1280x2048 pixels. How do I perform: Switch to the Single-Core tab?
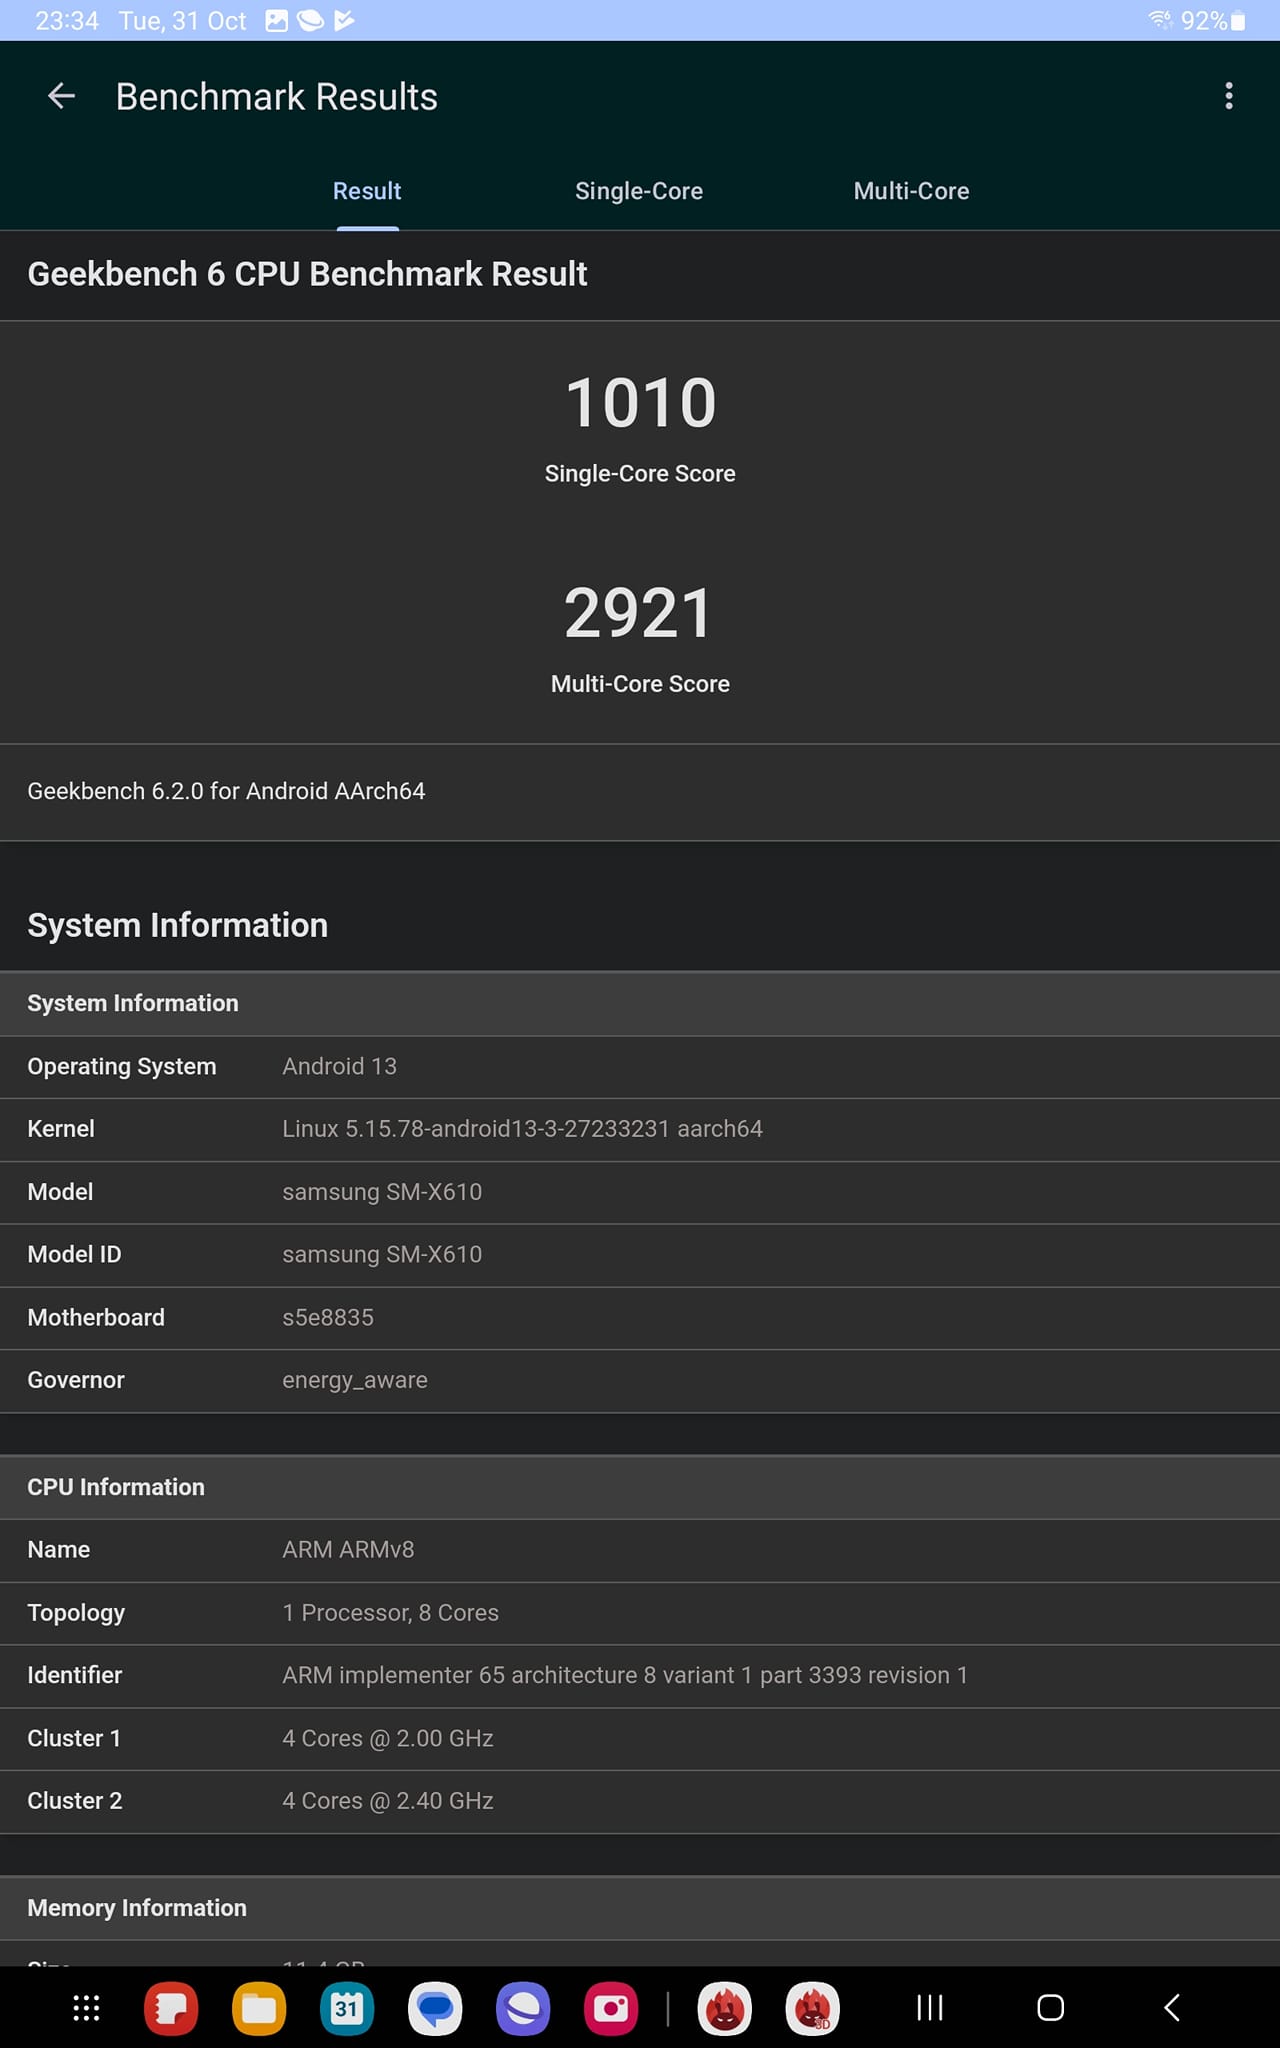click(639, 191)
